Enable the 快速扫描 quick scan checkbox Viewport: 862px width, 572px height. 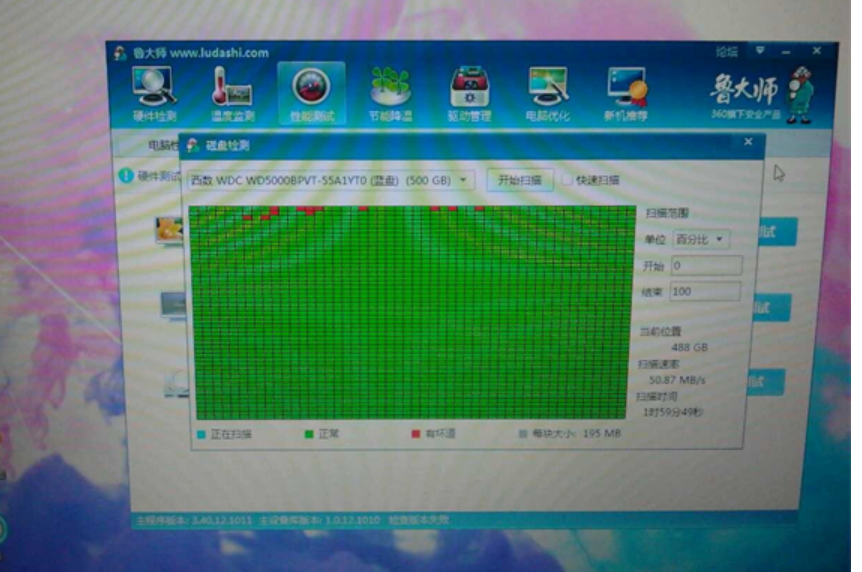tap(567, 180)
